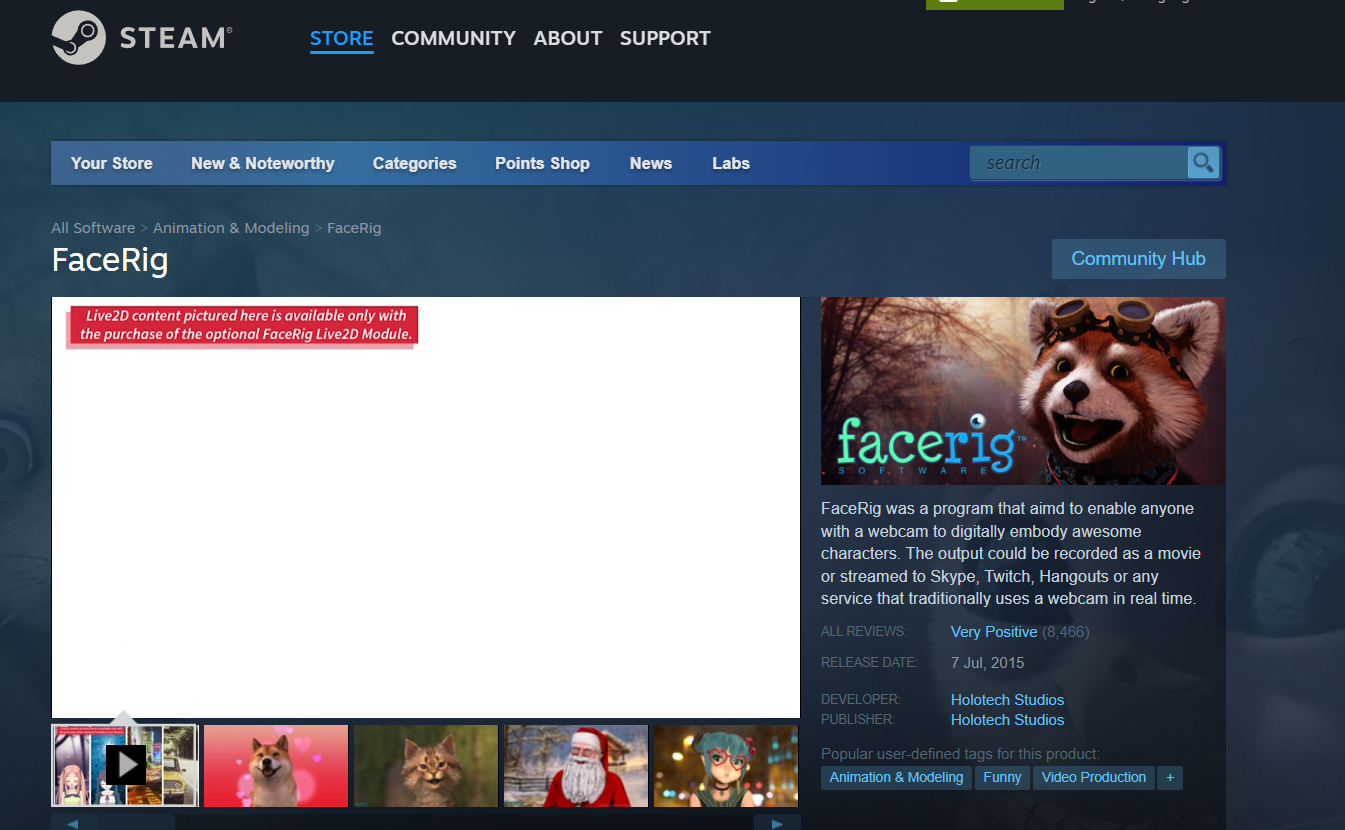Follow the Animation & Modeling breadcrumb
Image resolution: width=1345 pixels, height=830 pixels.
[x=231, y=228]
